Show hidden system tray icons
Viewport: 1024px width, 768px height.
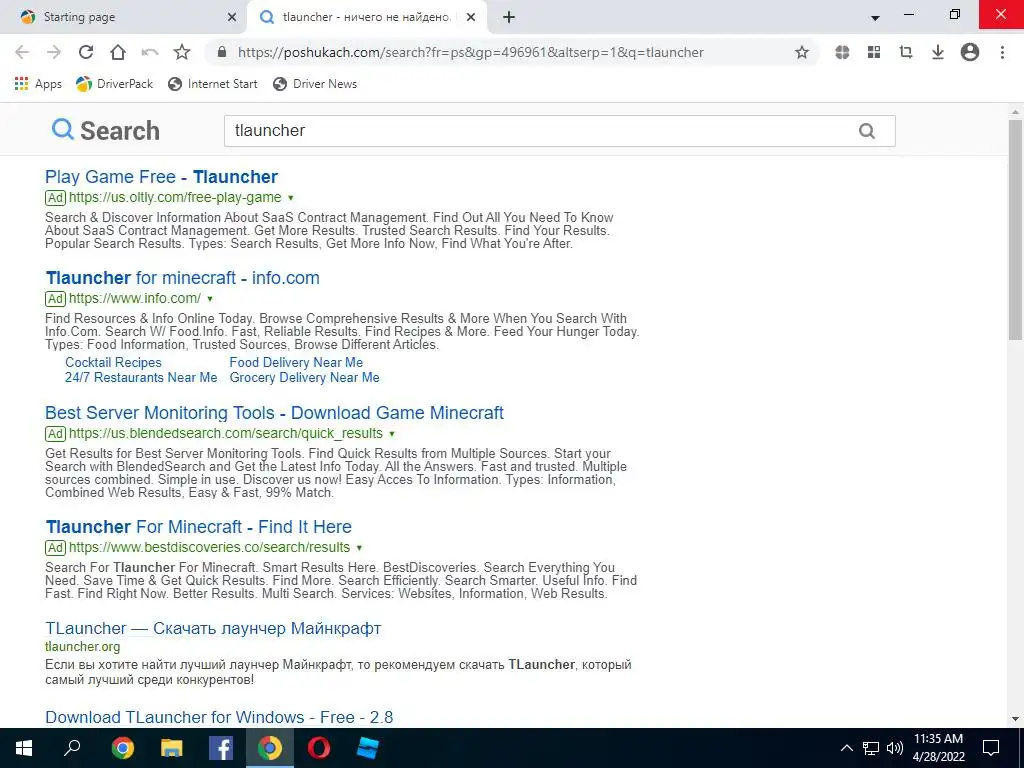(x=846, y=748)
